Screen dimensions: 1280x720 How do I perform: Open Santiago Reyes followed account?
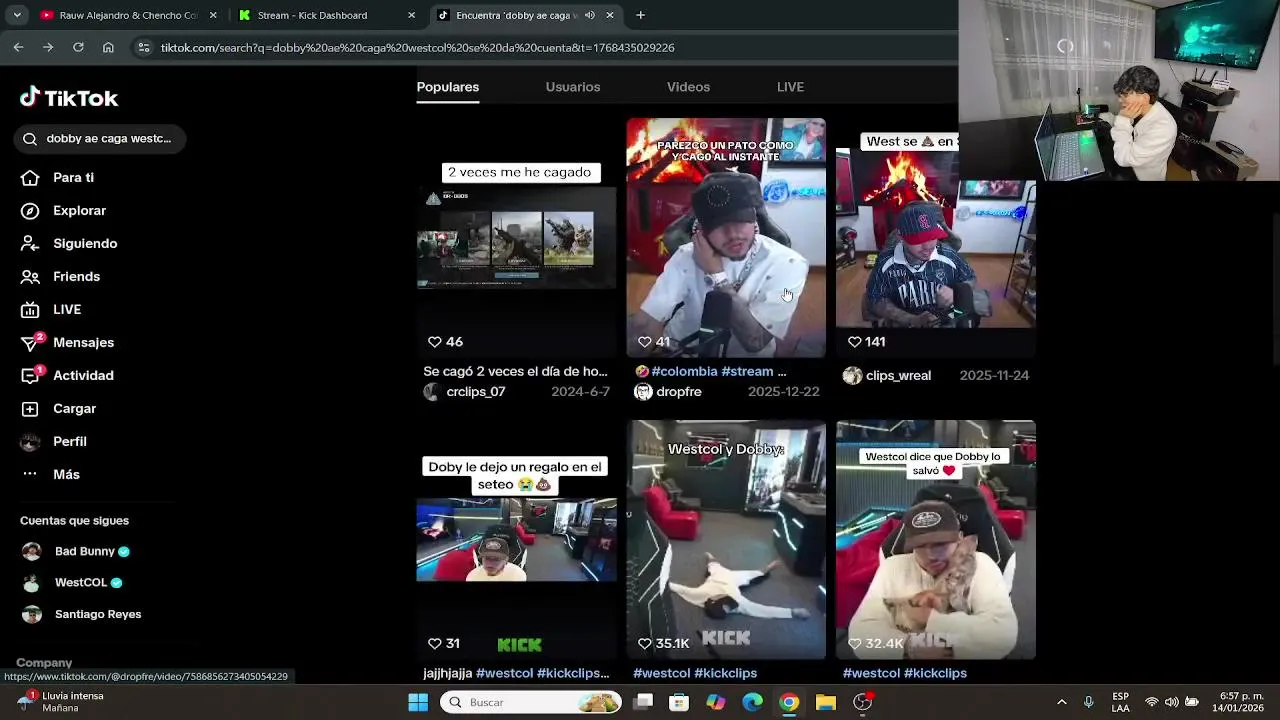(x=82, y=614)
